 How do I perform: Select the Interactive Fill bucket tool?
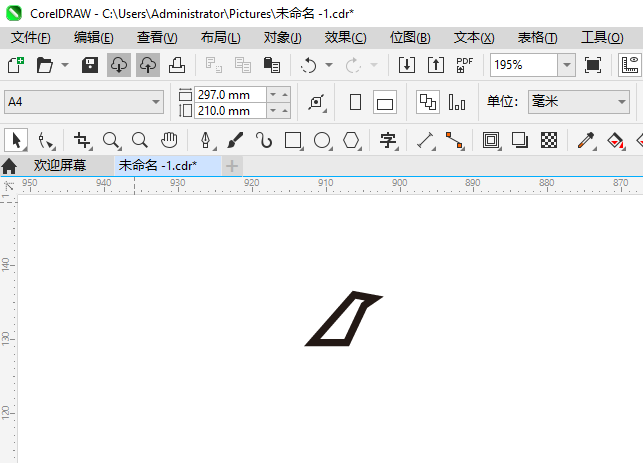(x=615, y=140)
